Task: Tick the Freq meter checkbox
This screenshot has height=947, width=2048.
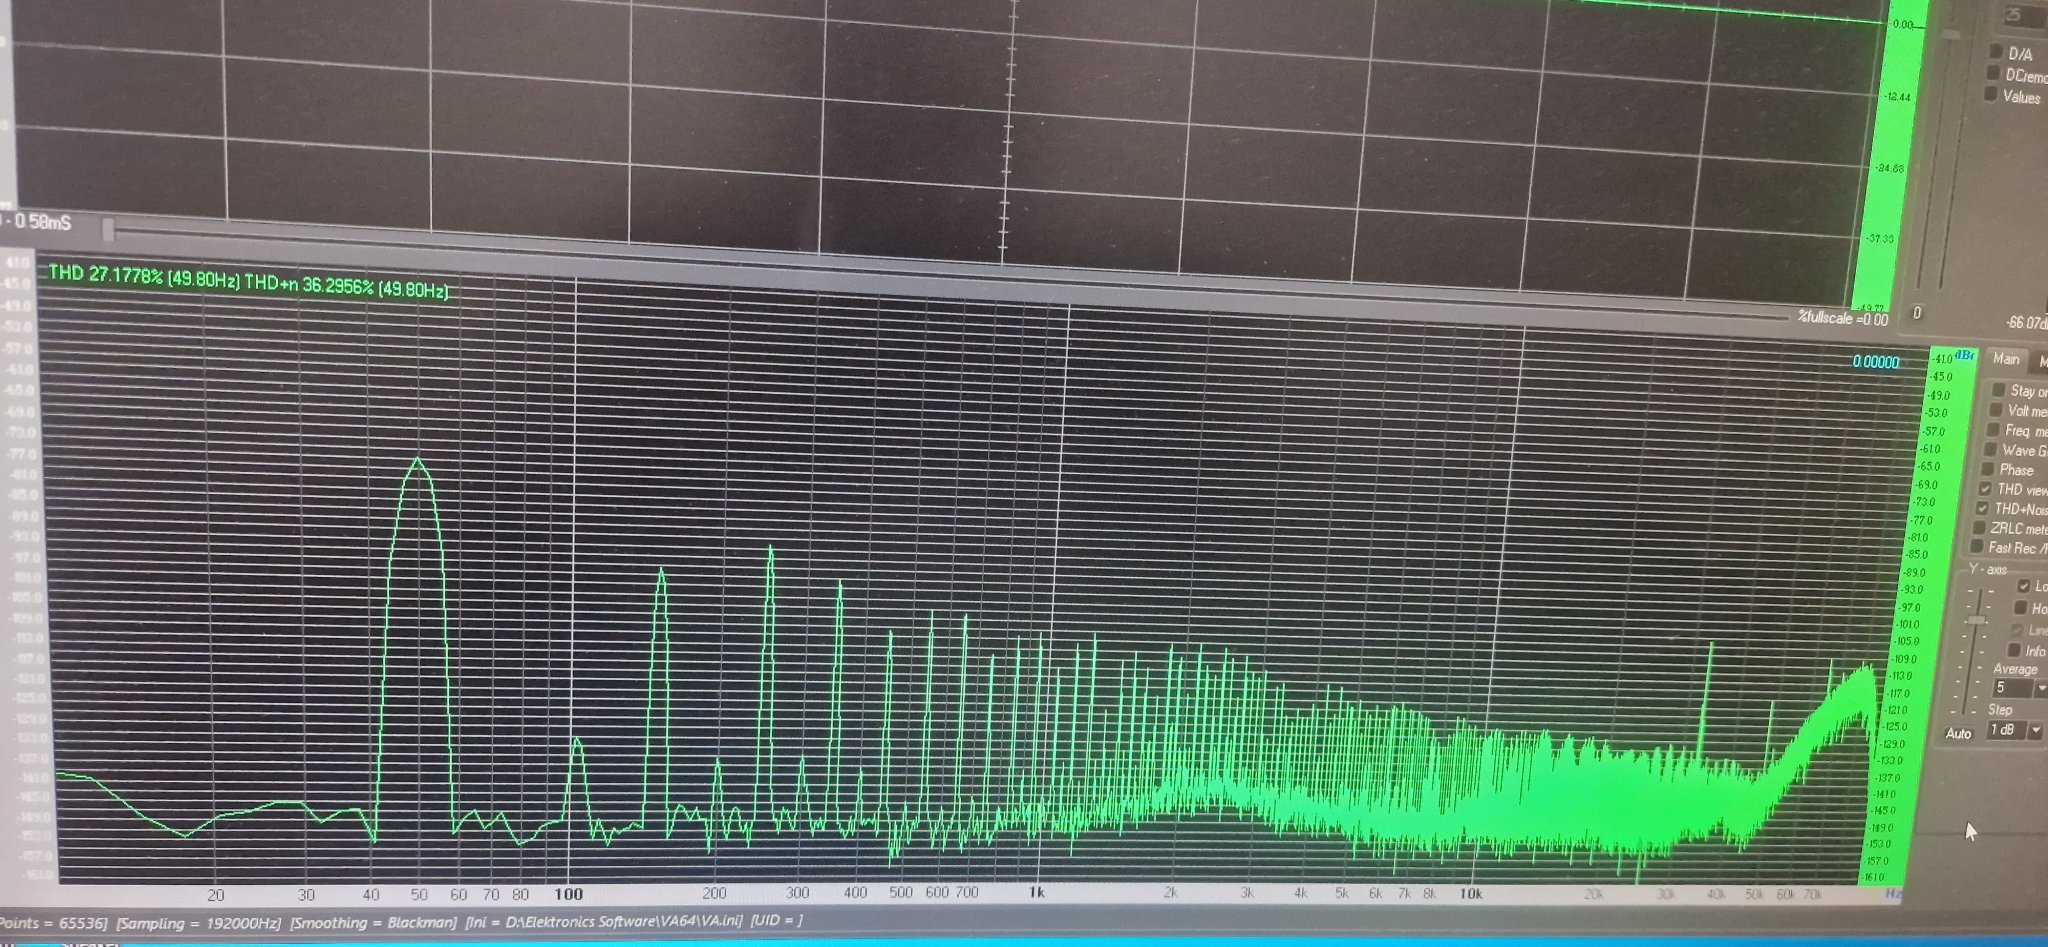Action: pyautogui.click(x=1993, y=430)
